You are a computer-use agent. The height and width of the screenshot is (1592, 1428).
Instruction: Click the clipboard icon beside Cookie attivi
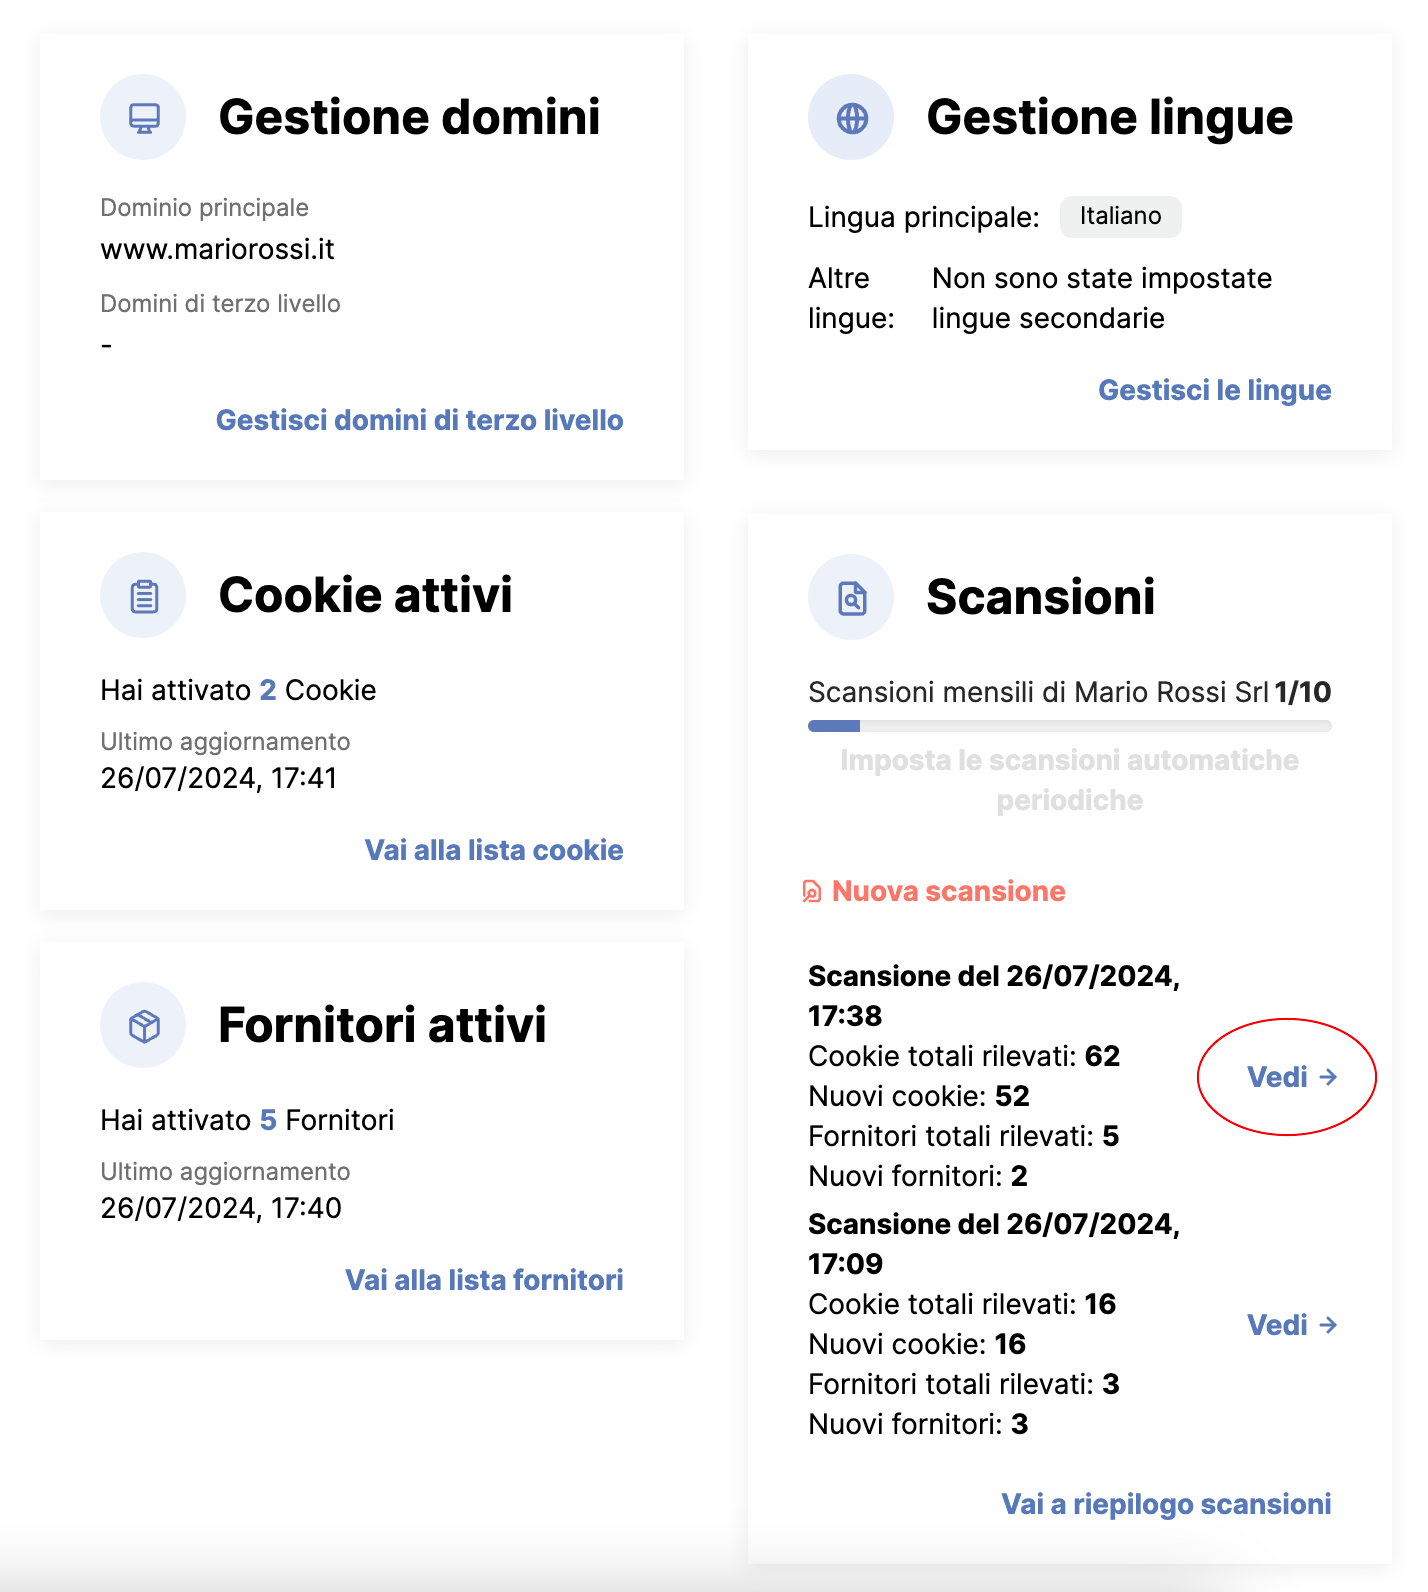pyautogui.click(x=144, y=596)
